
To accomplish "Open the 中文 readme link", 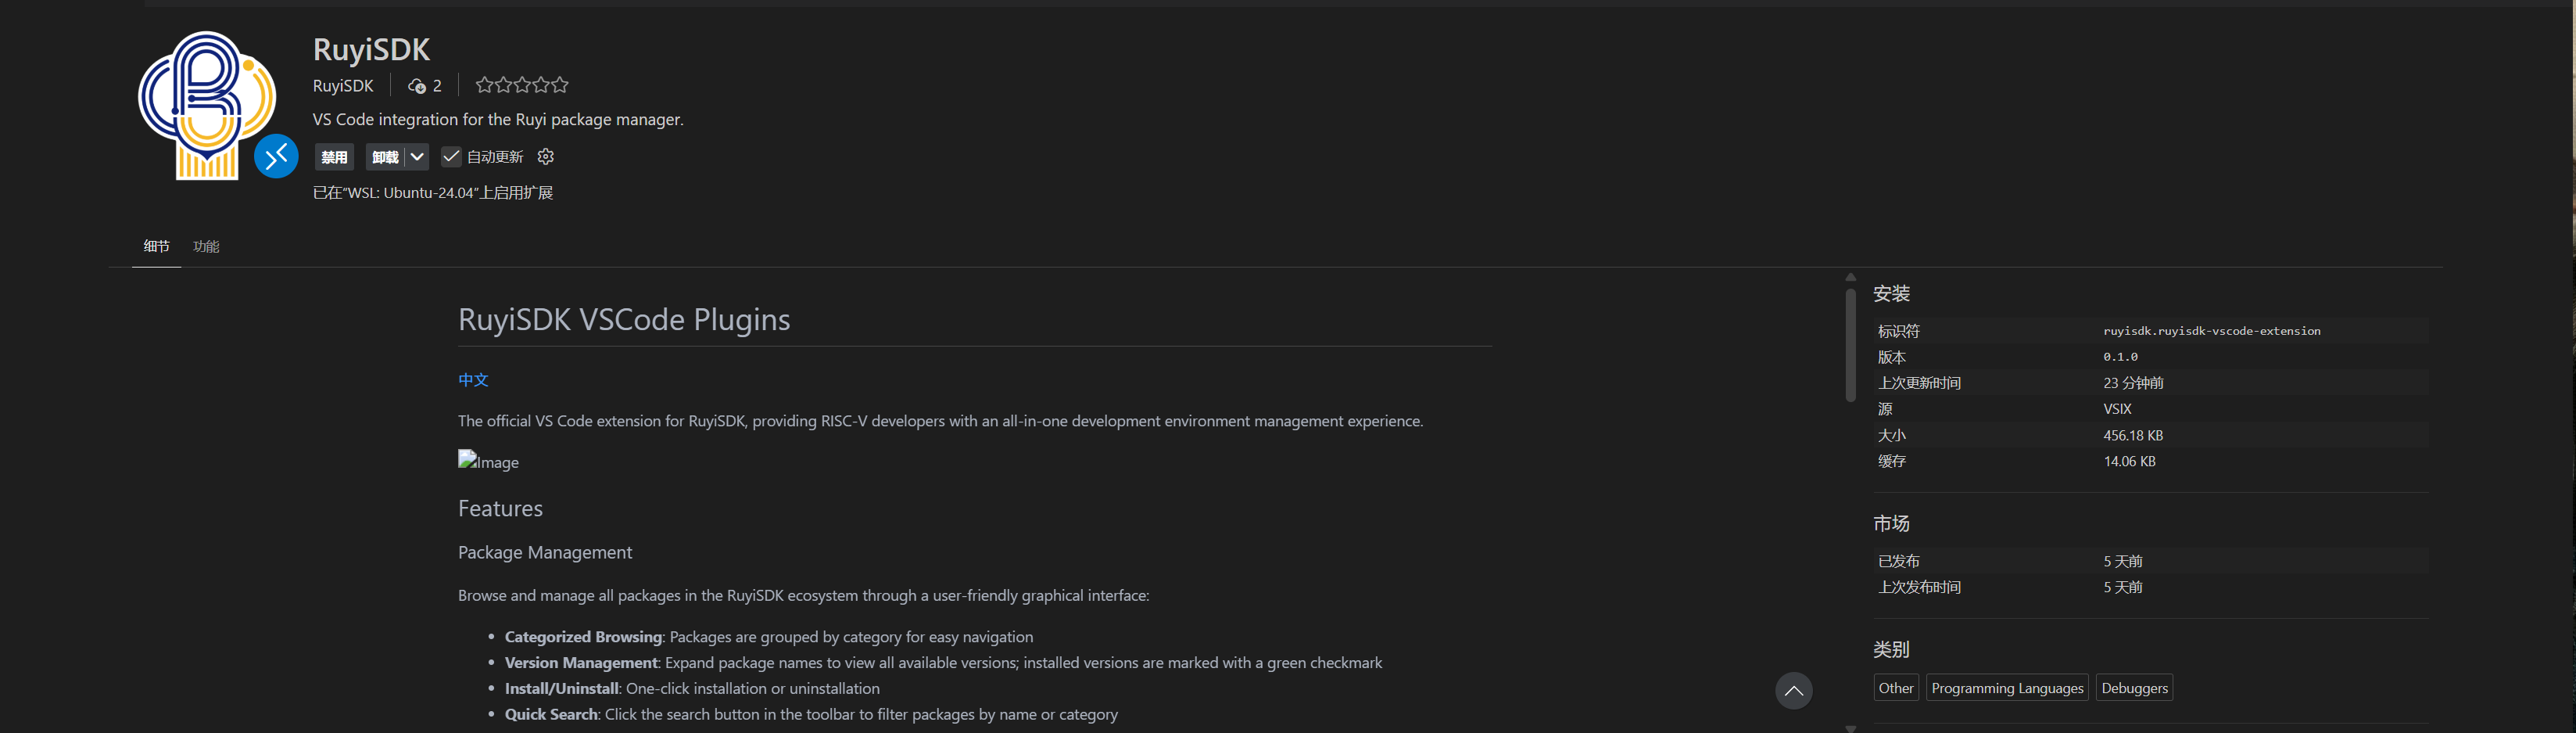I will tap(473, 380).
